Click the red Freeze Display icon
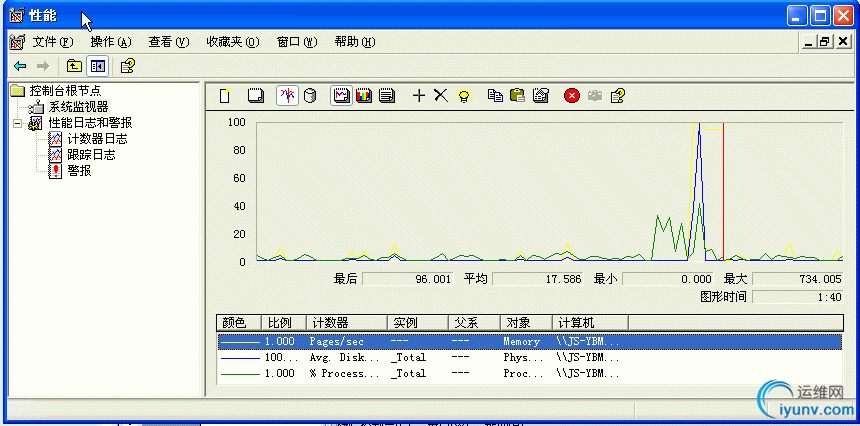Image resolution: width=860 pixels, height=426 pixels. 572,96
